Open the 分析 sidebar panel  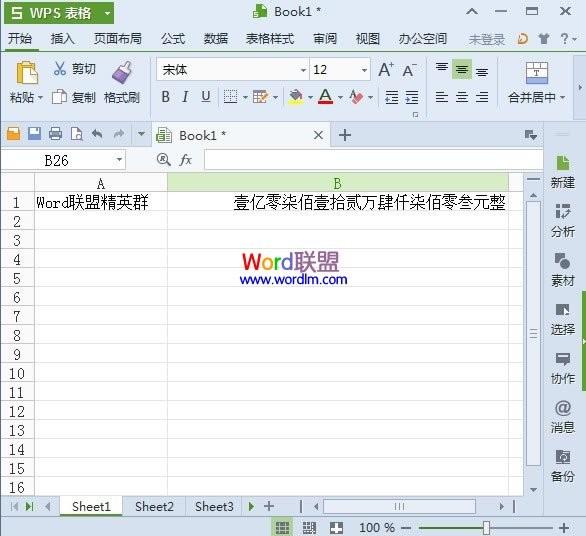coord(562,221)
